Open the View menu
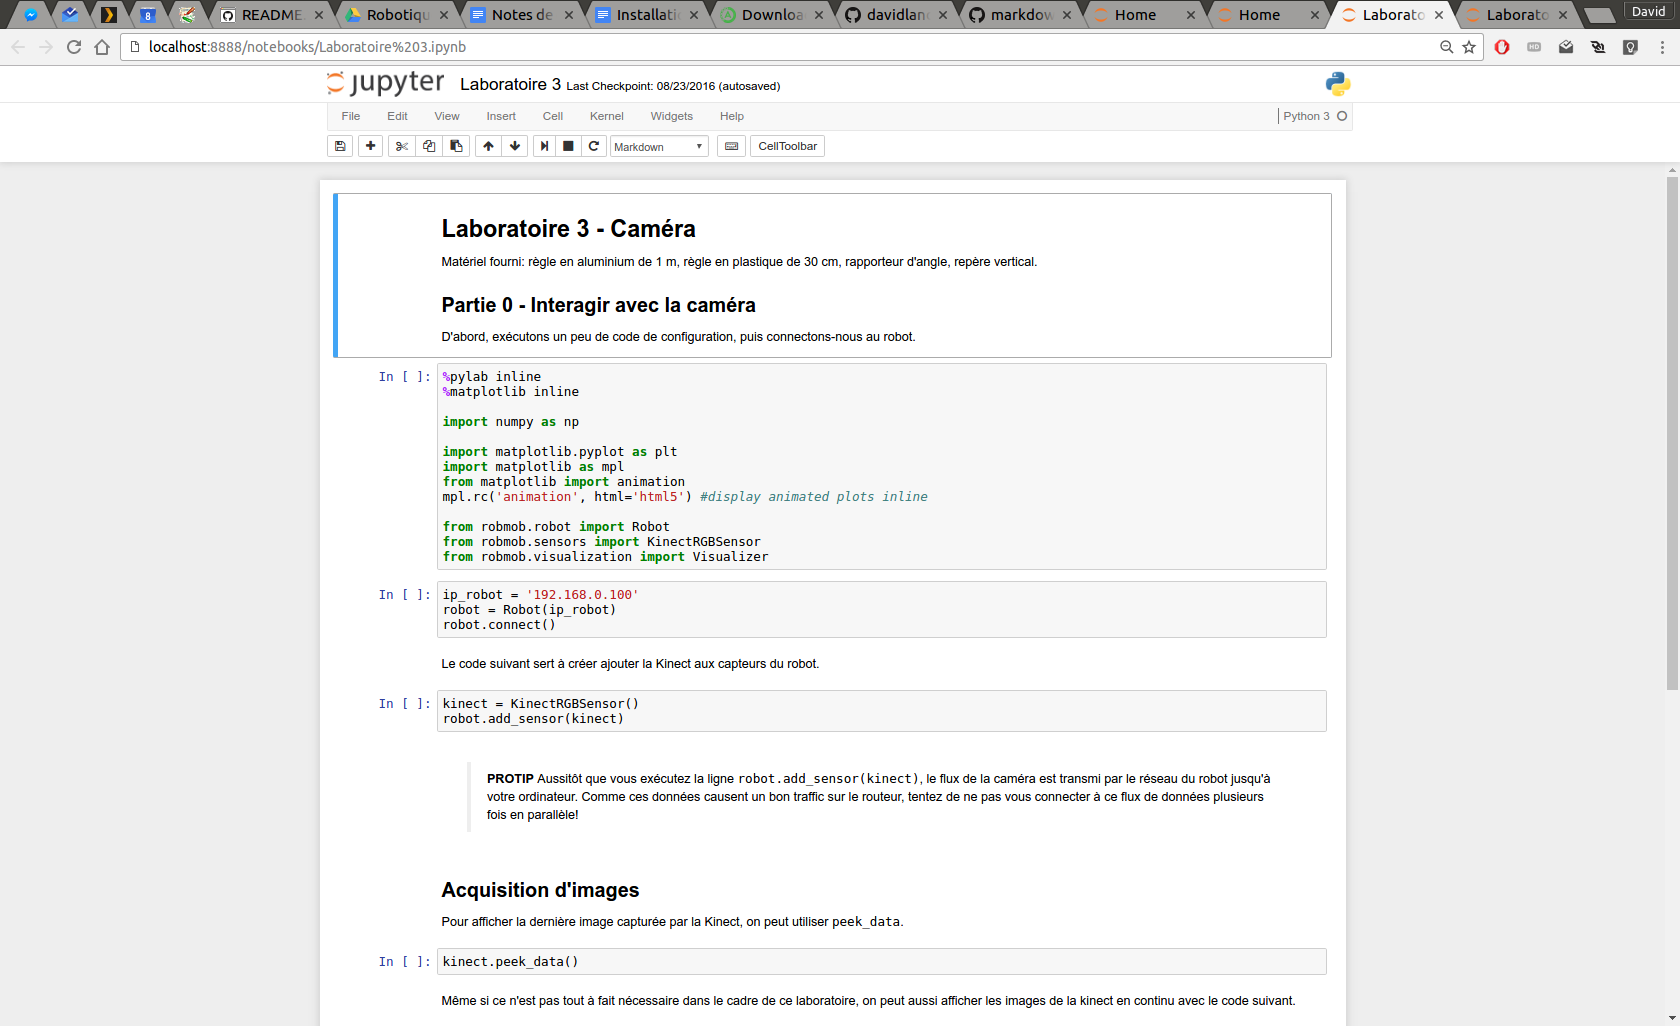Viewport: 1680px width, 1026px height. point(447,116)
